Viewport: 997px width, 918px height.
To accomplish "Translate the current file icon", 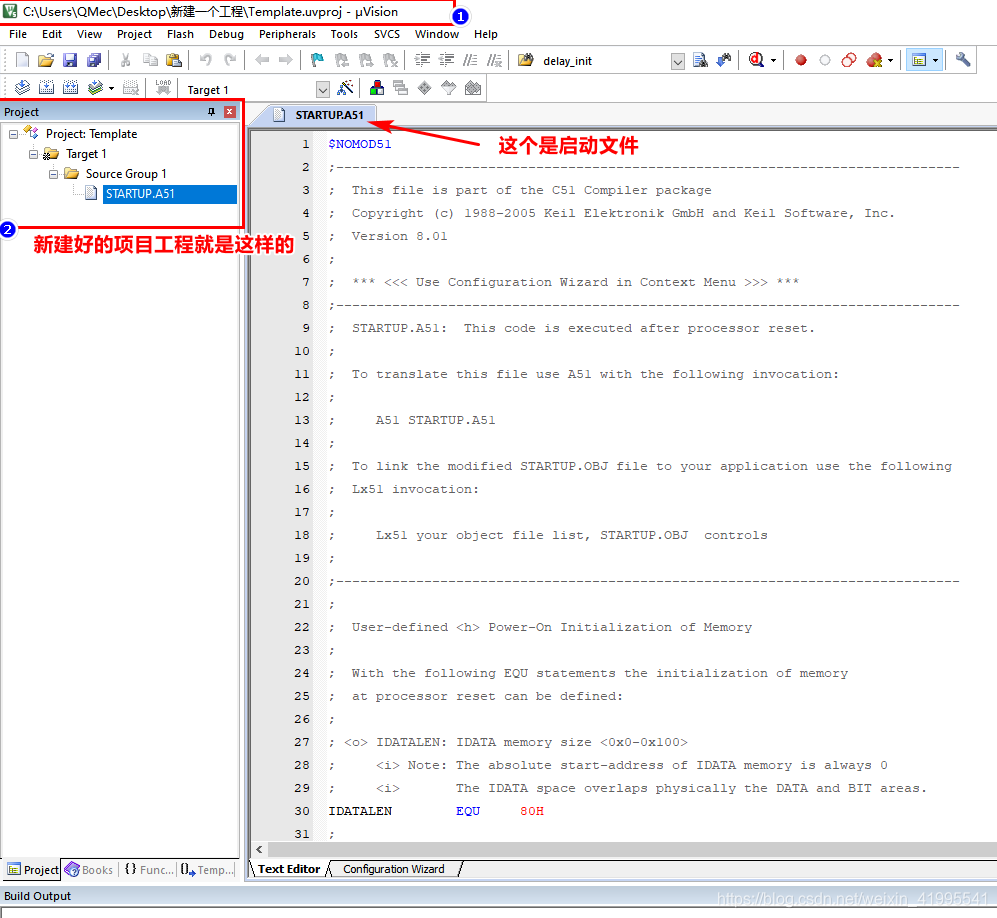I will pos(22,88).
